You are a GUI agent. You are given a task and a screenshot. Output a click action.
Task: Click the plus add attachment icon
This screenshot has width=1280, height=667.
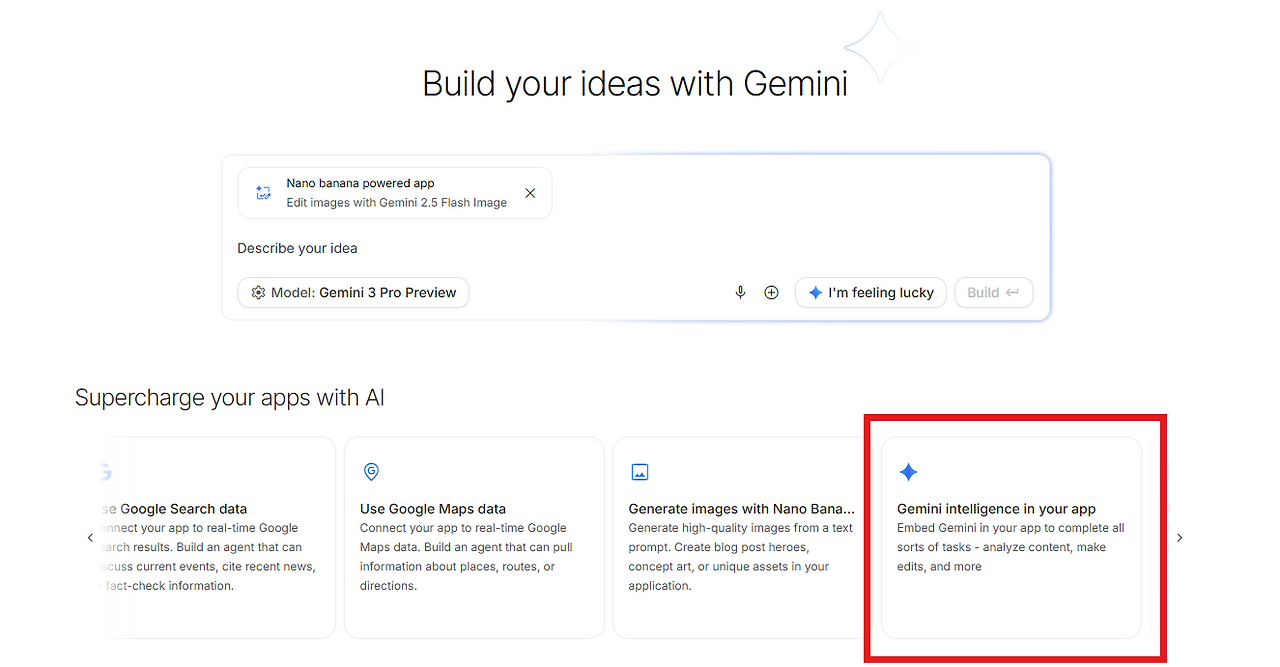pyautogui.click(x=771, y=293)
